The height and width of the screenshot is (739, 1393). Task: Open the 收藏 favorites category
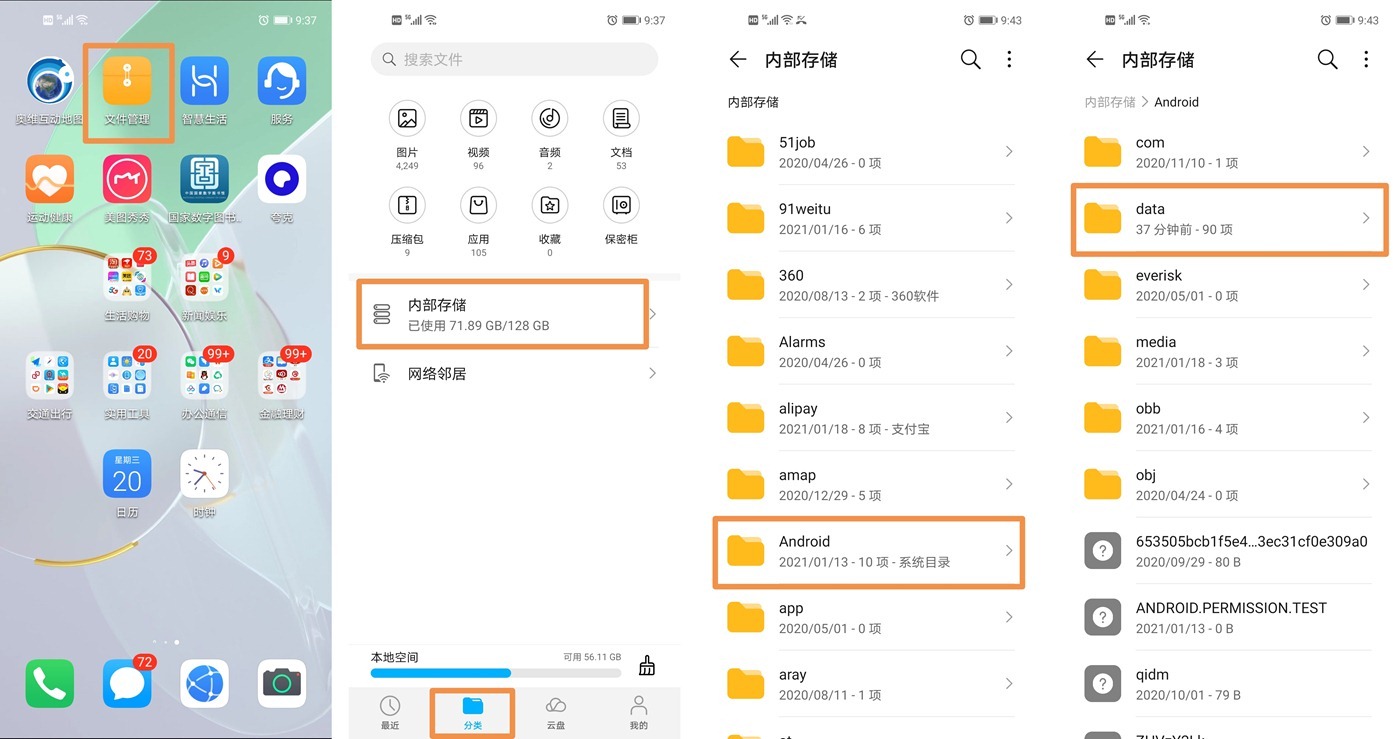click(549, 207)
